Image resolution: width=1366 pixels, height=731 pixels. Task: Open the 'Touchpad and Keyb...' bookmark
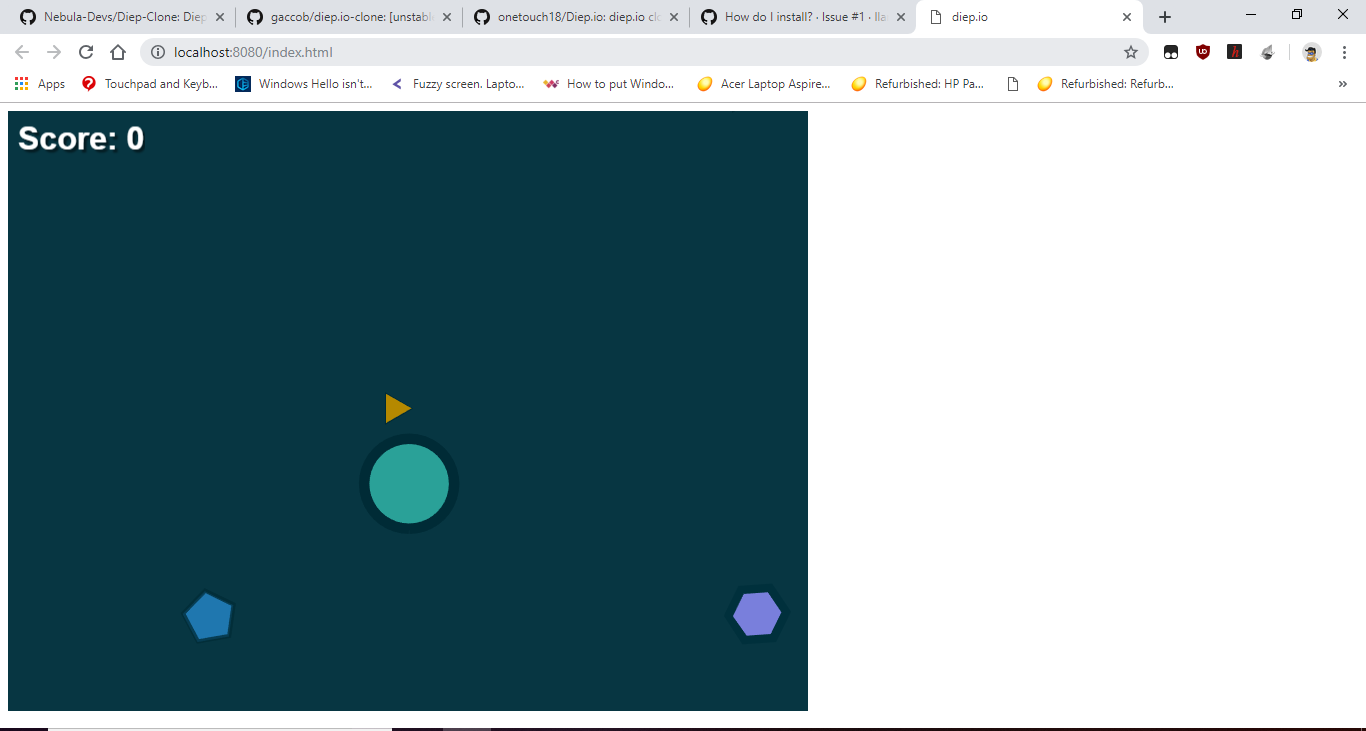150,83
